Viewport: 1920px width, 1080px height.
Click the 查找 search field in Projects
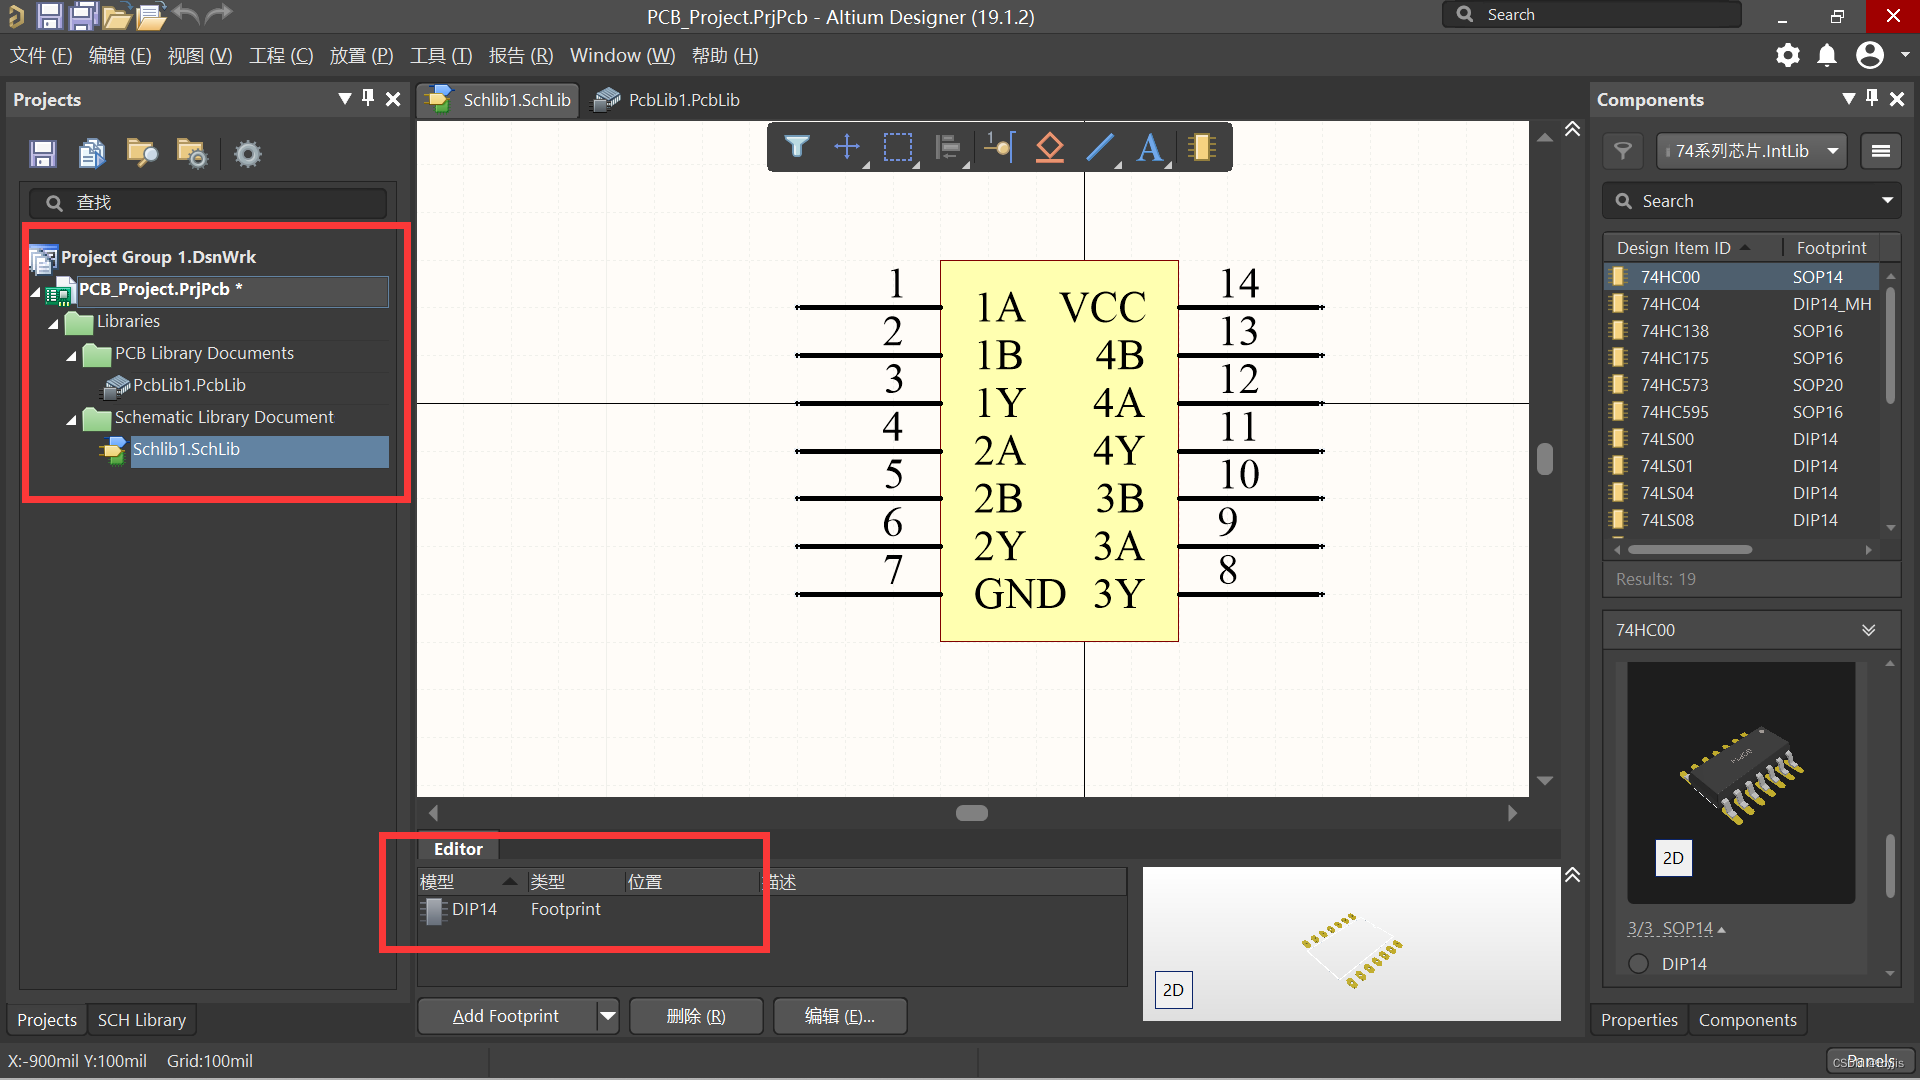point(208,203)
